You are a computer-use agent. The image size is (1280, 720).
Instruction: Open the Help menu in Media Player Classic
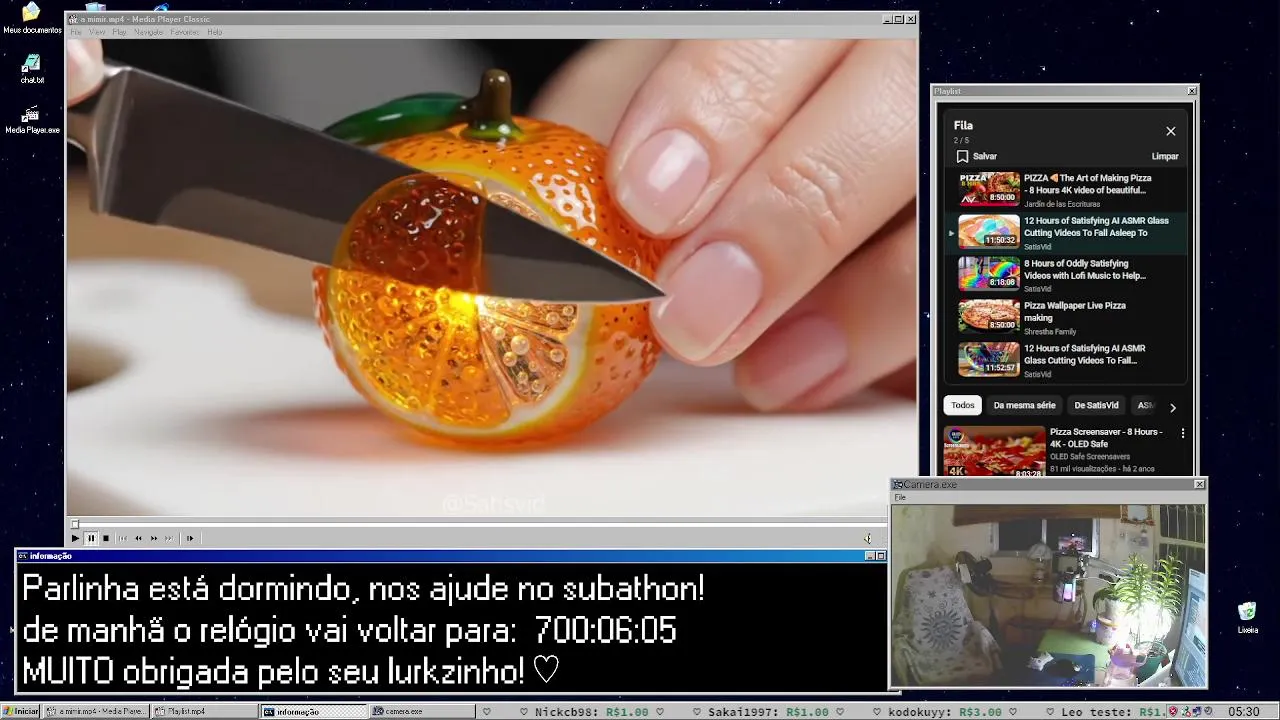click(x=214, y=32)
